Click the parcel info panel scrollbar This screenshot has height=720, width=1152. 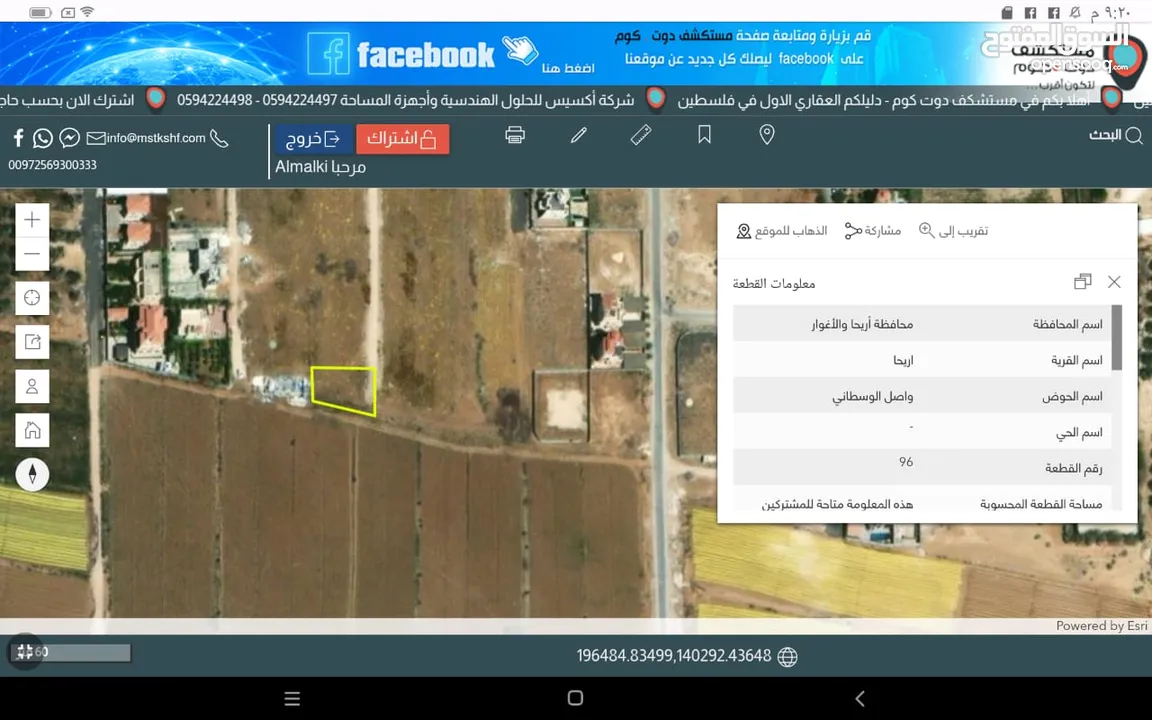(1116, 338)
